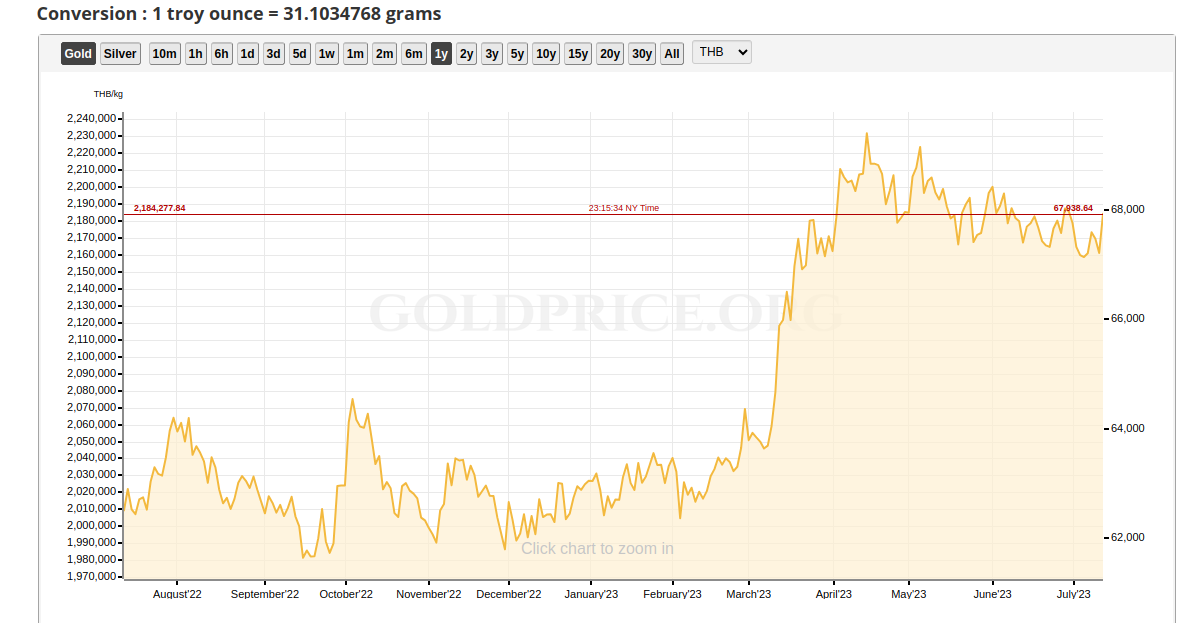This screenshot has height=623, width=1179.
Task: Choose the 30y range button
Action: pyautogui.click(x=642, y=54)
